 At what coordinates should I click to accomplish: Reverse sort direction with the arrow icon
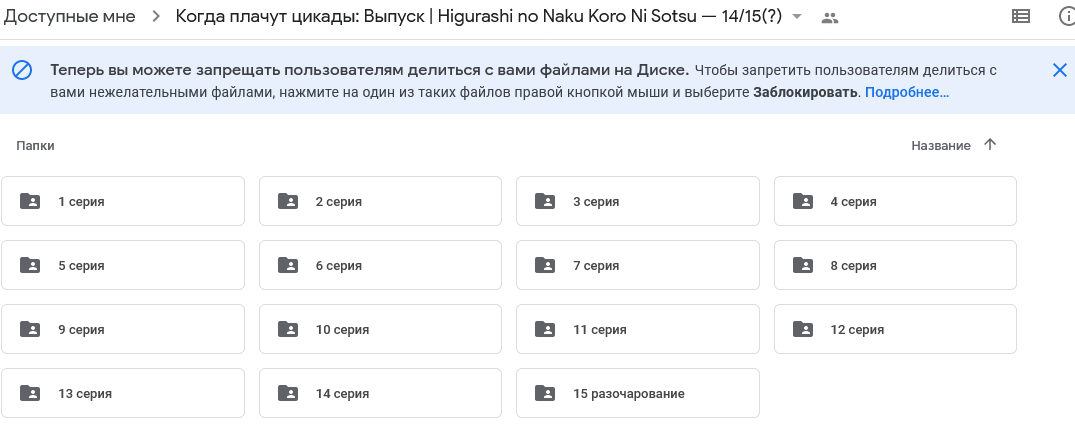click(989, 145)
